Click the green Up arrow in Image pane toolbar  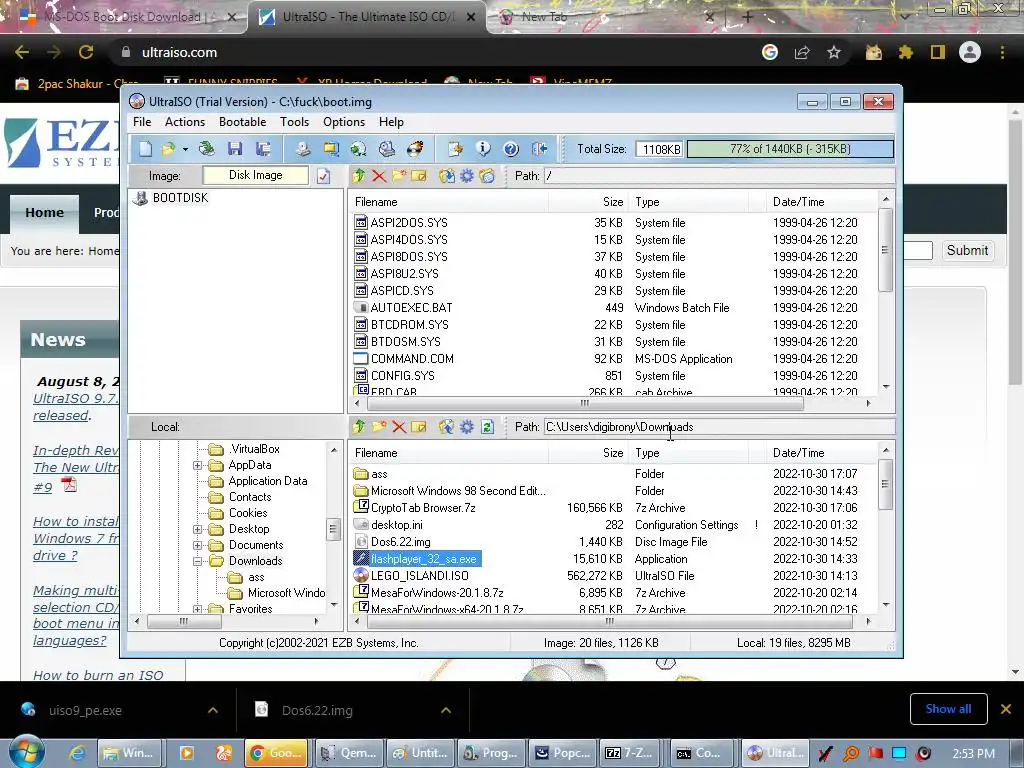click(x=359, y=176)
